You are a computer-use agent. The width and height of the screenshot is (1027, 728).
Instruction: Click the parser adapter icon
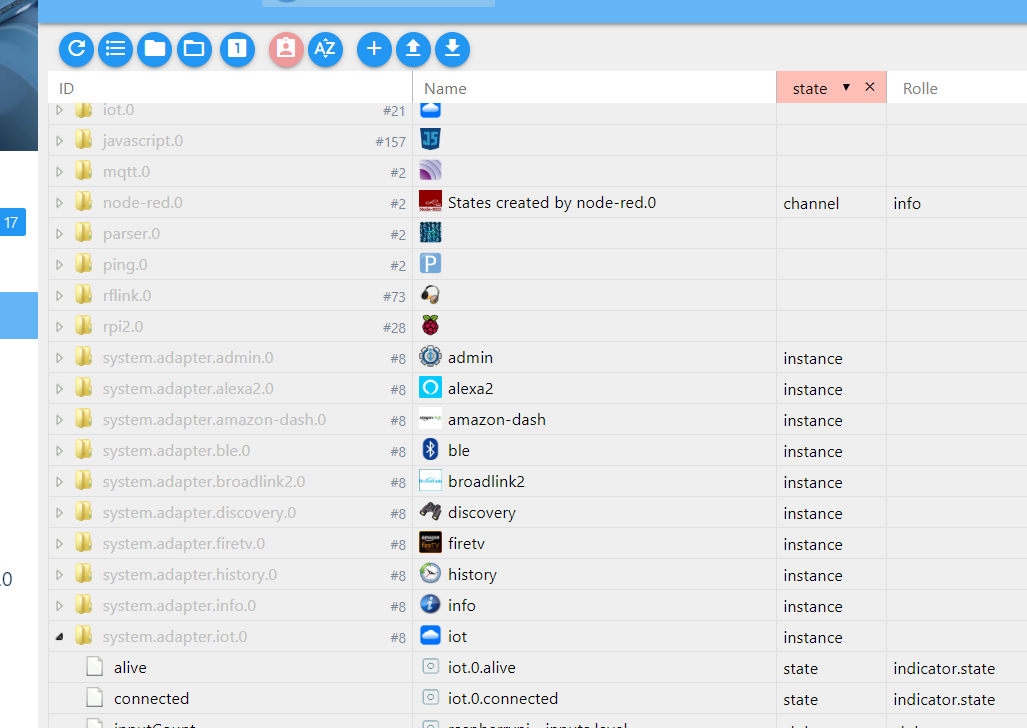[430, 232]
